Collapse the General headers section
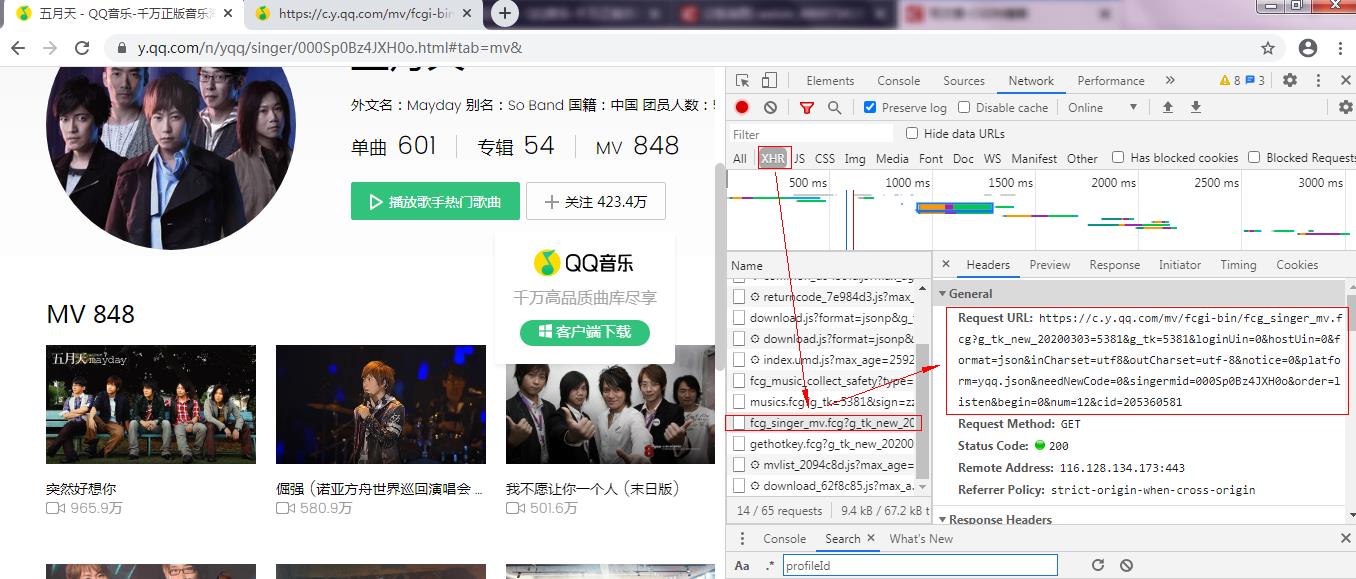 point(942,294)
